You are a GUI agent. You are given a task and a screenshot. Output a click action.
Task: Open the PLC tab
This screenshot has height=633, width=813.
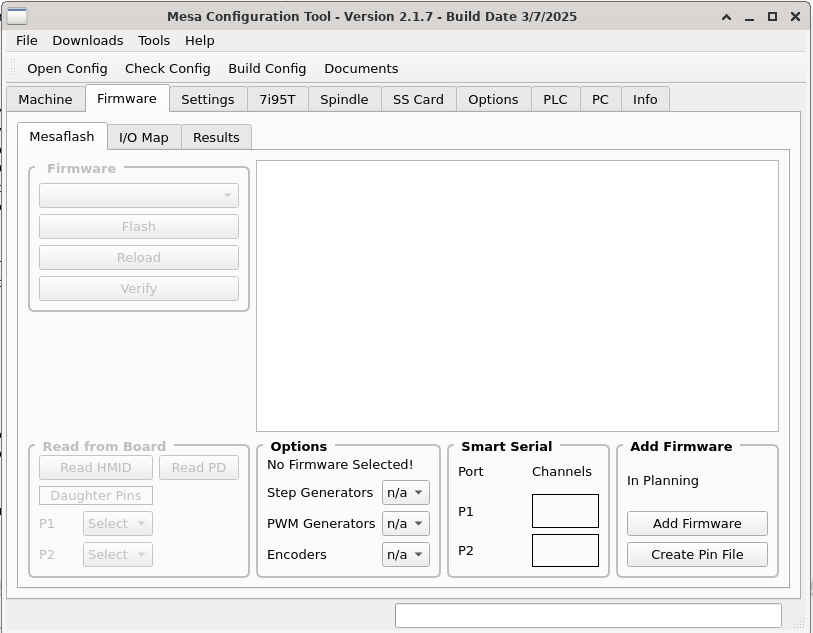(555, 99)
